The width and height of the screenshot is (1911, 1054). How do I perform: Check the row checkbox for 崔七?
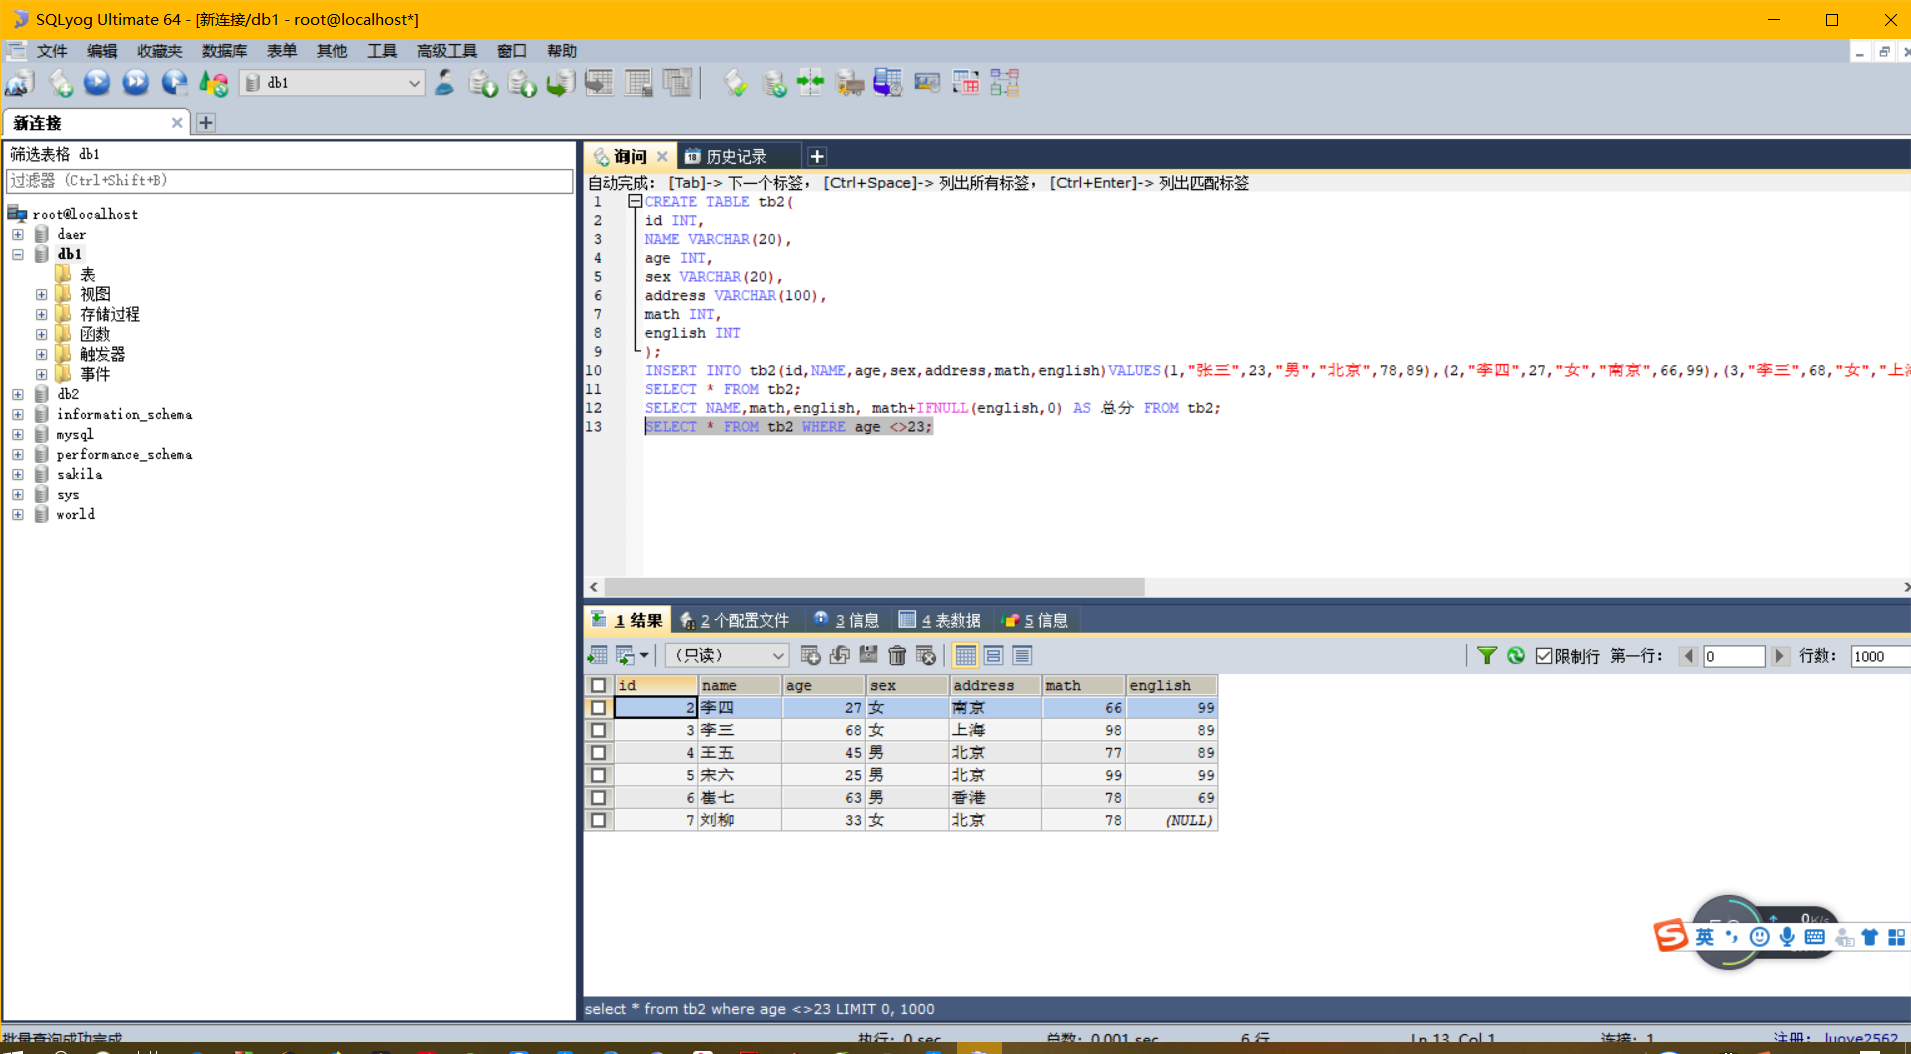point(598,798)
